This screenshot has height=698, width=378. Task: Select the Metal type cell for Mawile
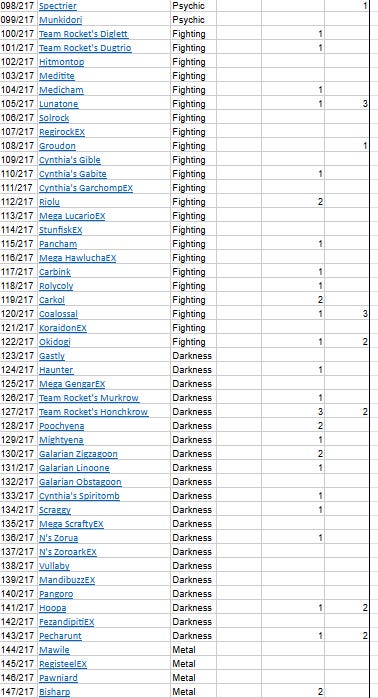click(193, 650)
